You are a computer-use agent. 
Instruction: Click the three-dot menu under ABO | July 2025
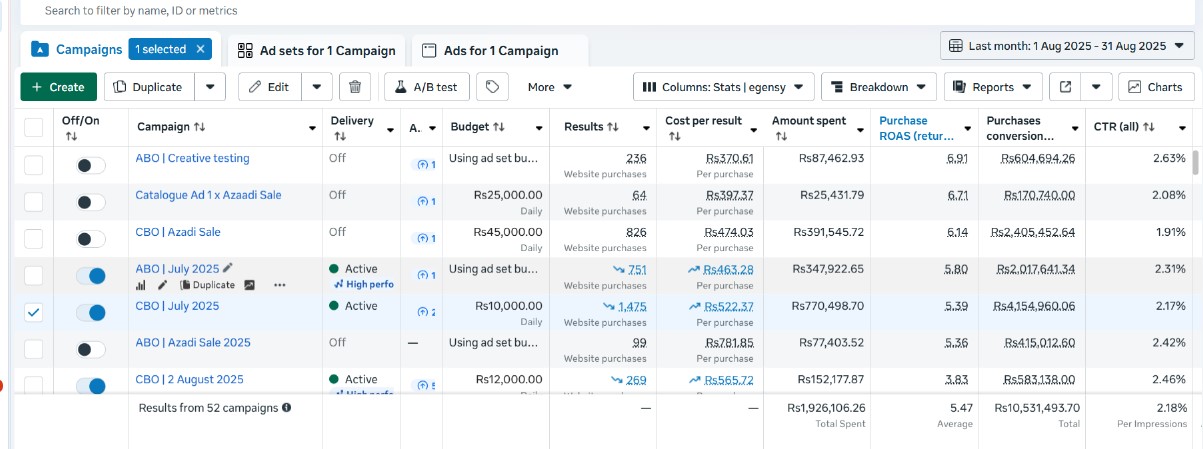[279, 285]
